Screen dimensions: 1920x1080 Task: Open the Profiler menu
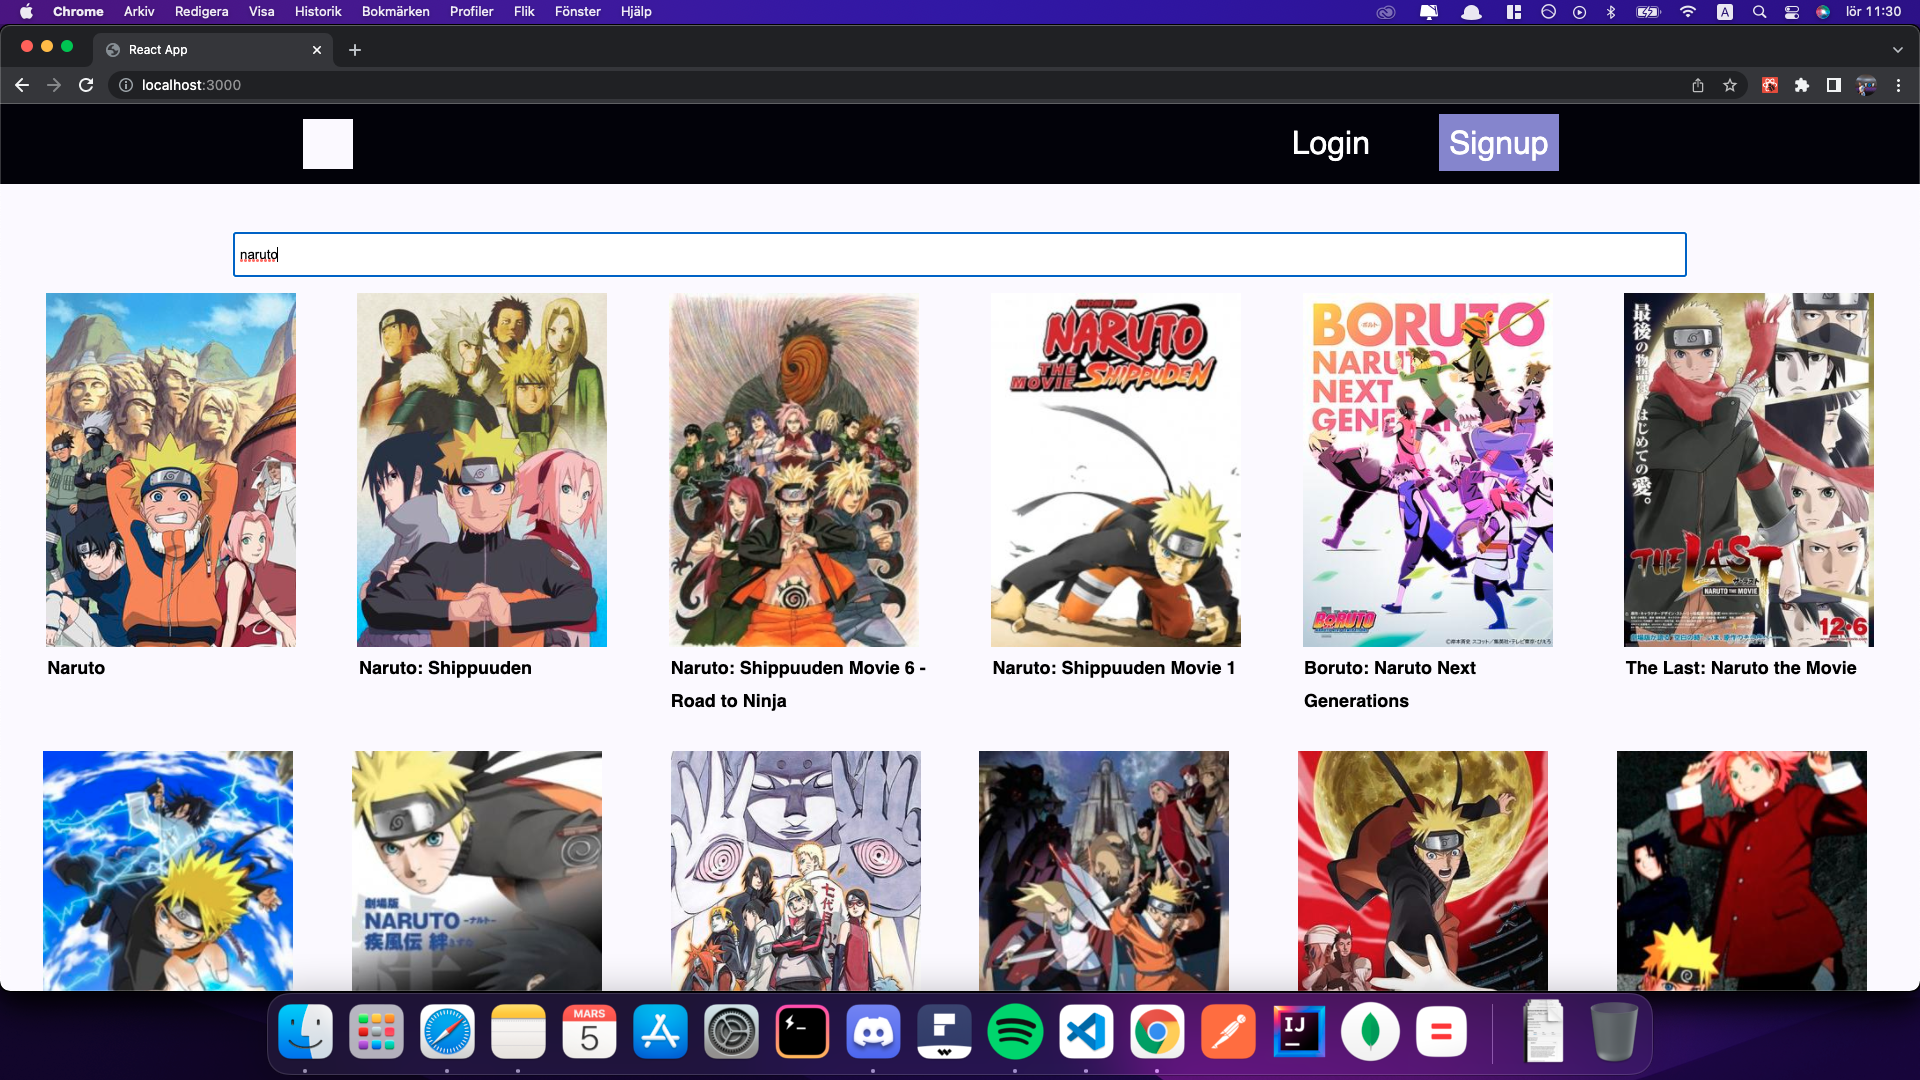(471, 12)
